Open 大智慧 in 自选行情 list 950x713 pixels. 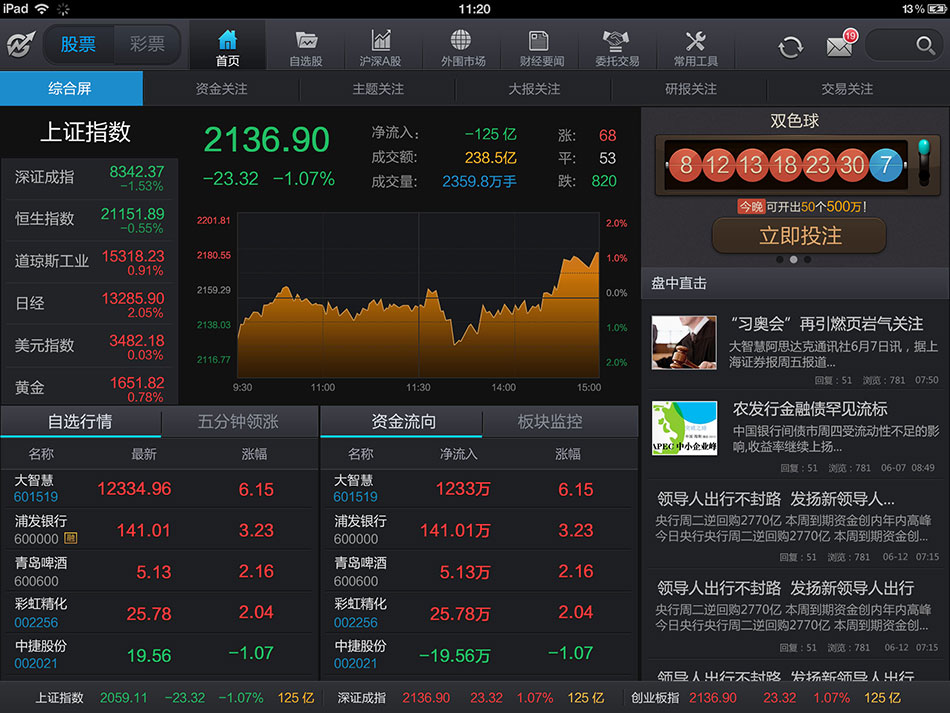pyautogui.click(x=159, y=489)
